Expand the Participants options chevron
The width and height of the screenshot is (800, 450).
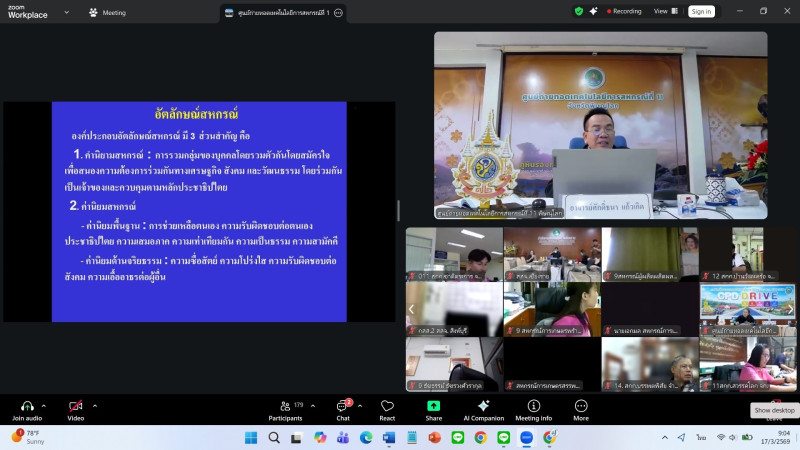click(x=313, y=405)
